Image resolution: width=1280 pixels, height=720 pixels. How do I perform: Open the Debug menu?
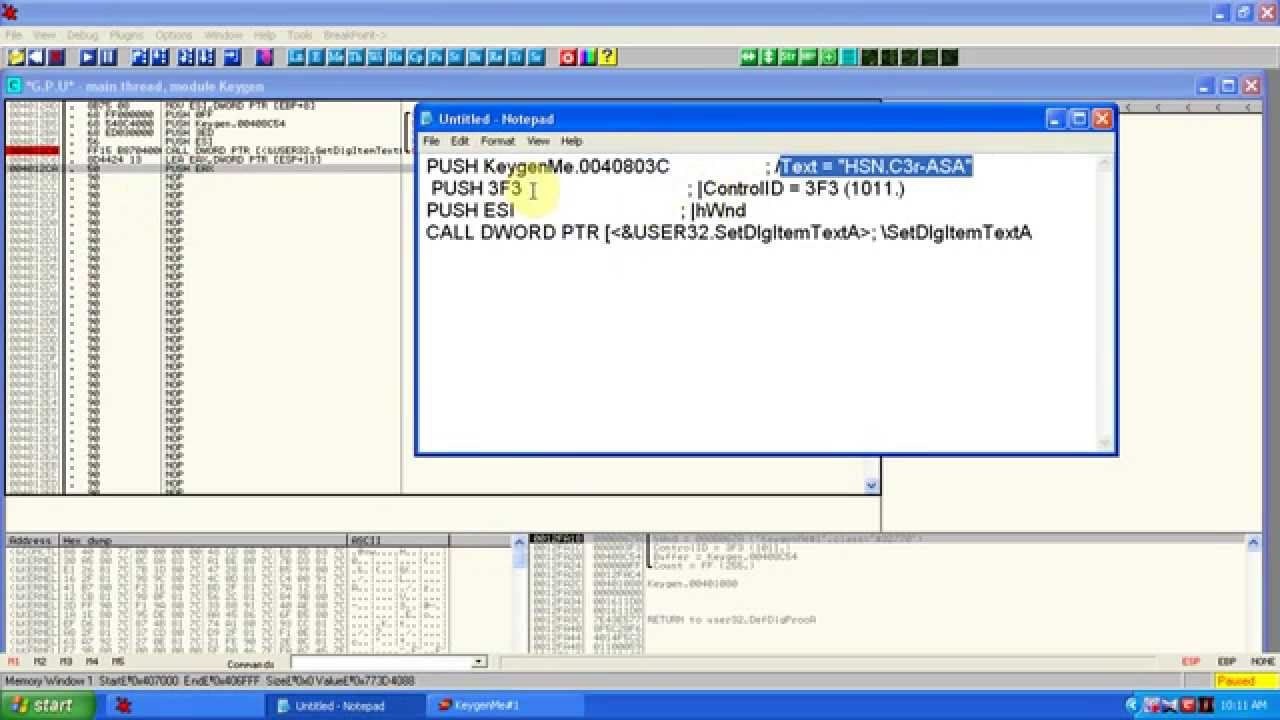click(x=83, y=35)
